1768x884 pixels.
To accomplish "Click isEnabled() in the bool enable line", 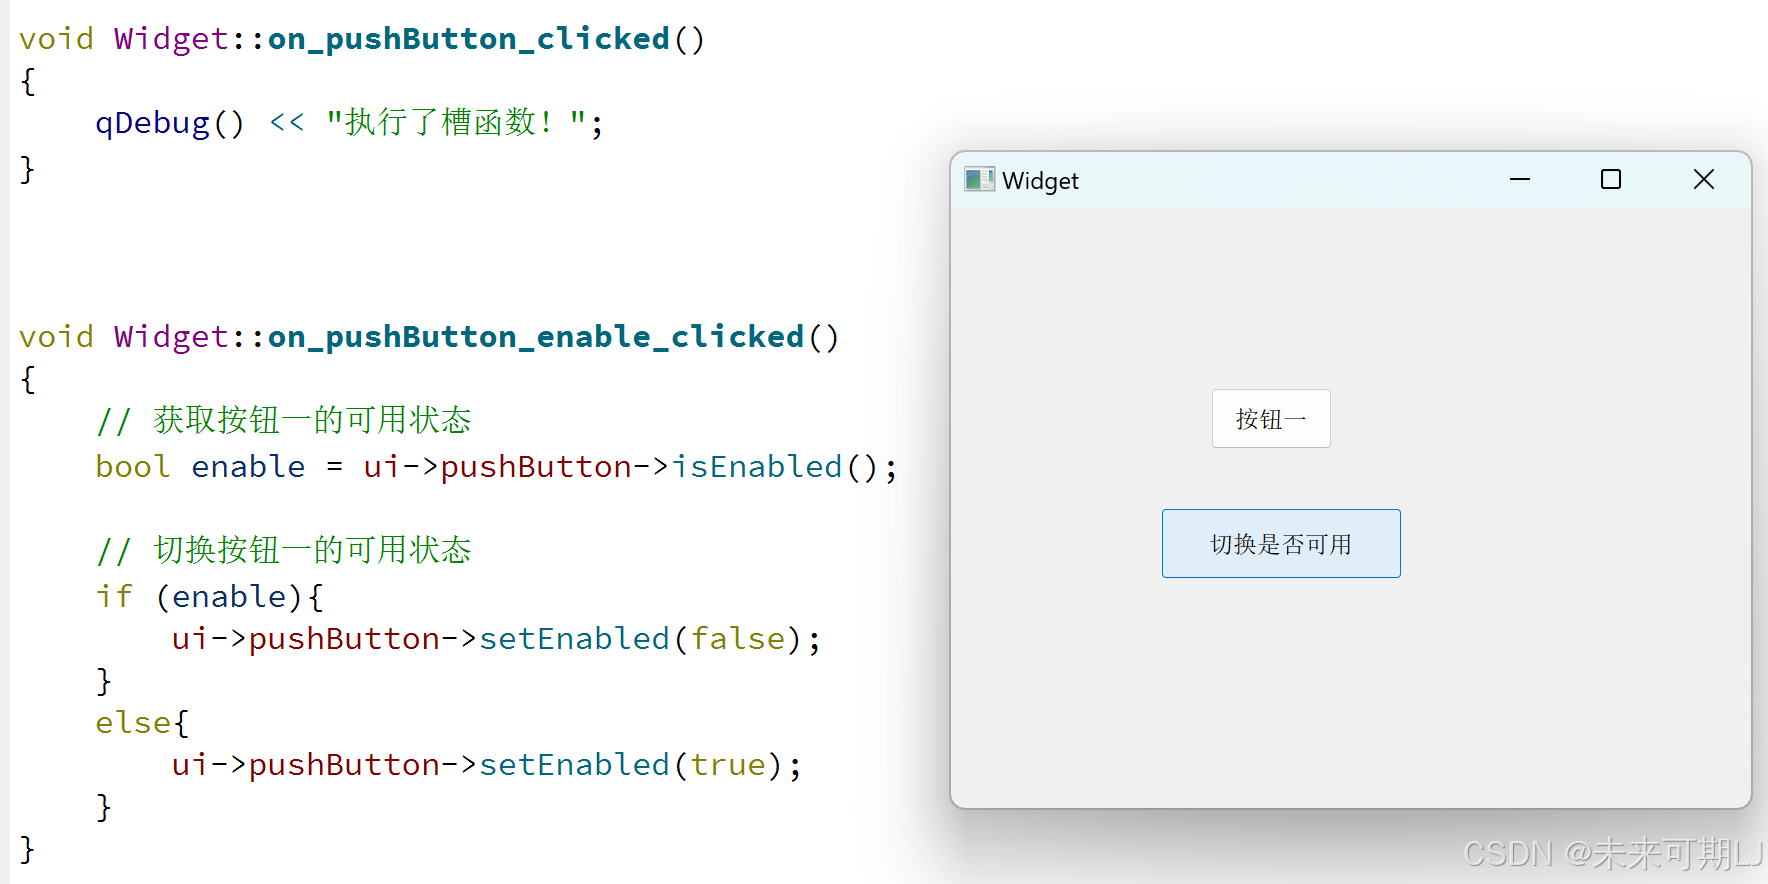I will (x=775, y=467).
